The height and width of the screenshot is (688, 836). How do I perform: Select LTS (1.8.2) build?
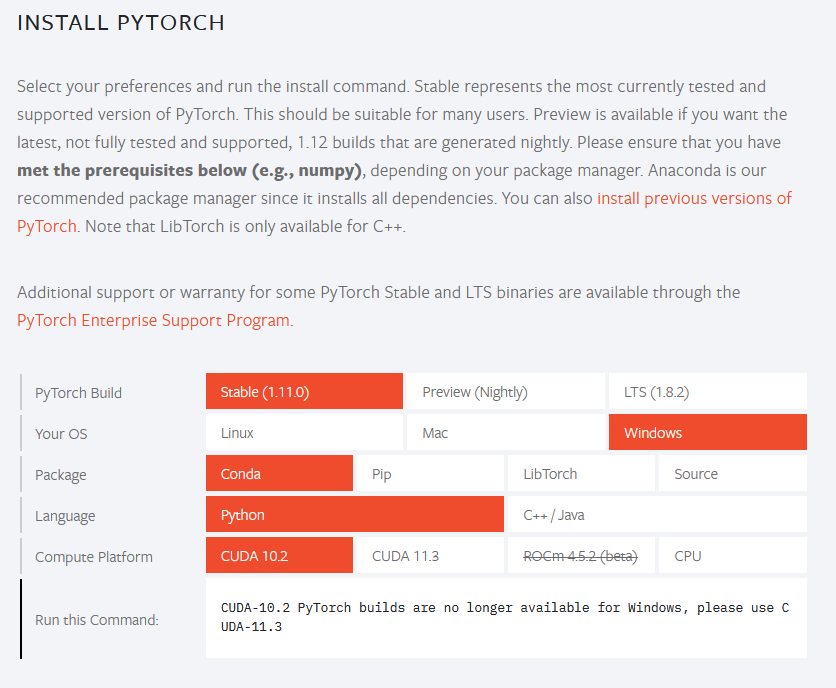[x=707, y=392]
